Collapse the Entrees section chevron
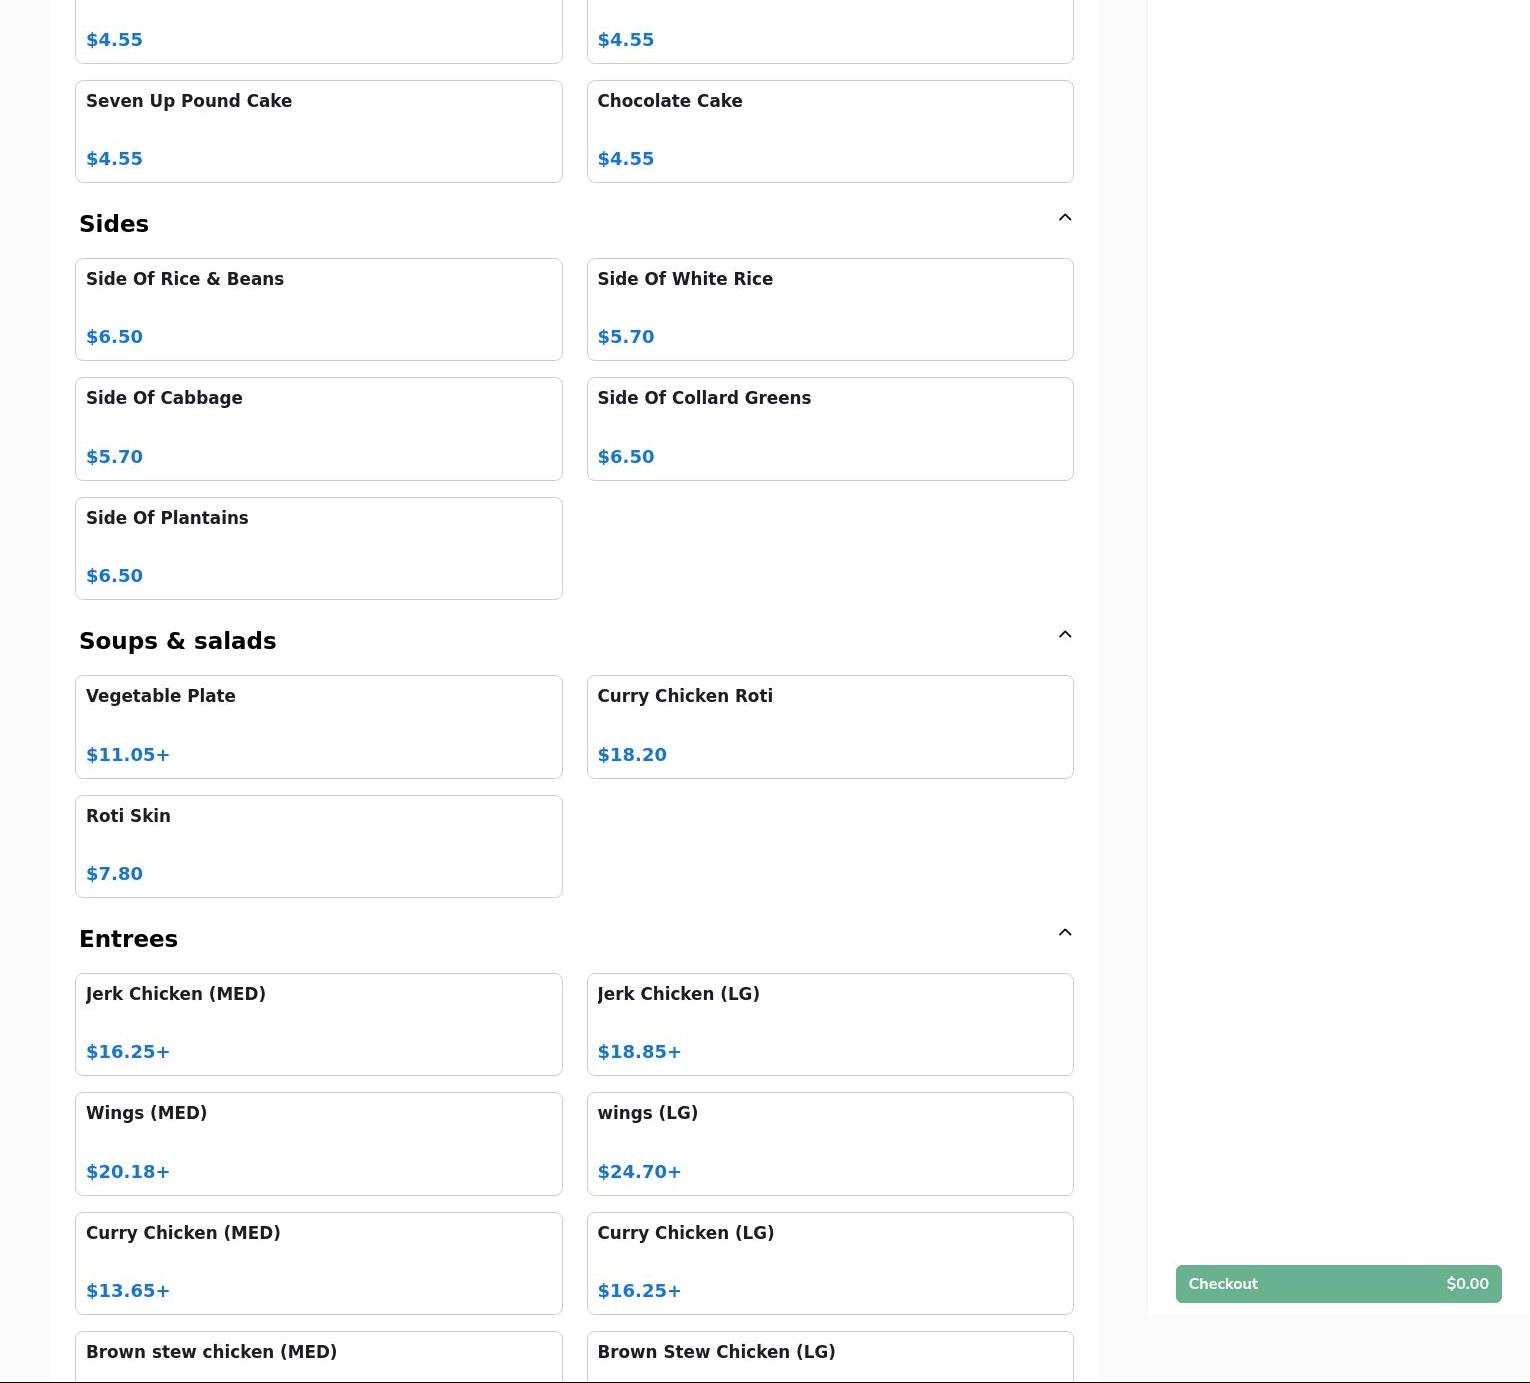 (x=1064, y=933)
